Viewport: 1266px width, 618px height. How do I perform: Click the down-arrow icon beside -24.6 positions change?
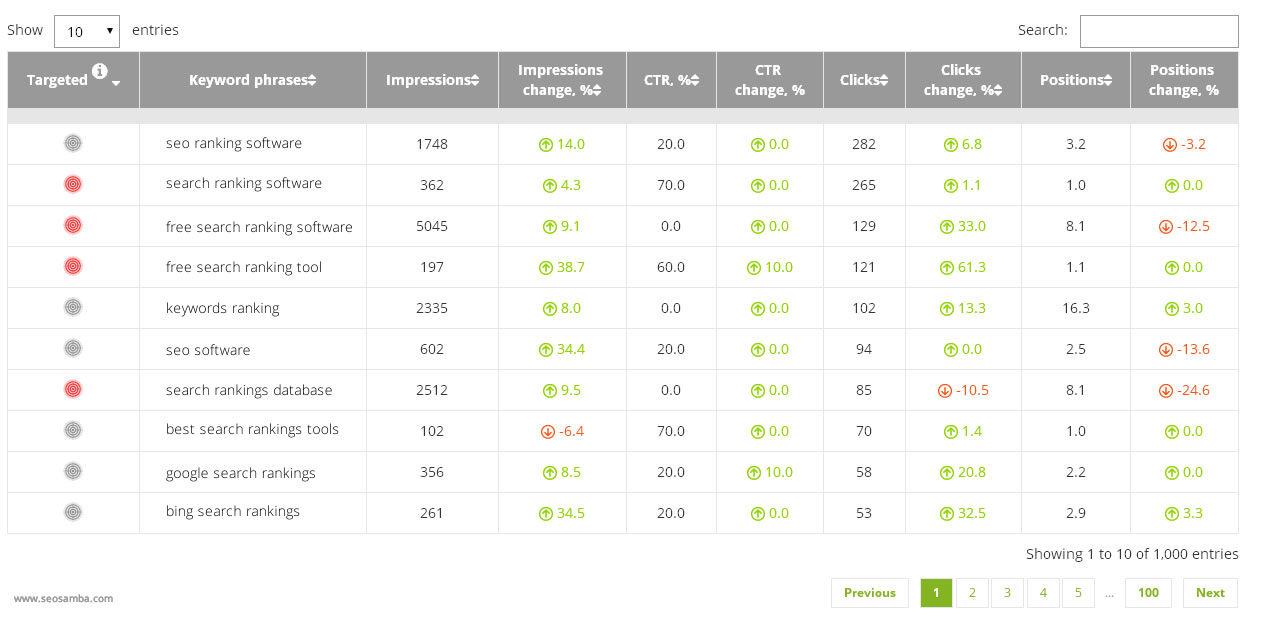(x=1165, y=390)
